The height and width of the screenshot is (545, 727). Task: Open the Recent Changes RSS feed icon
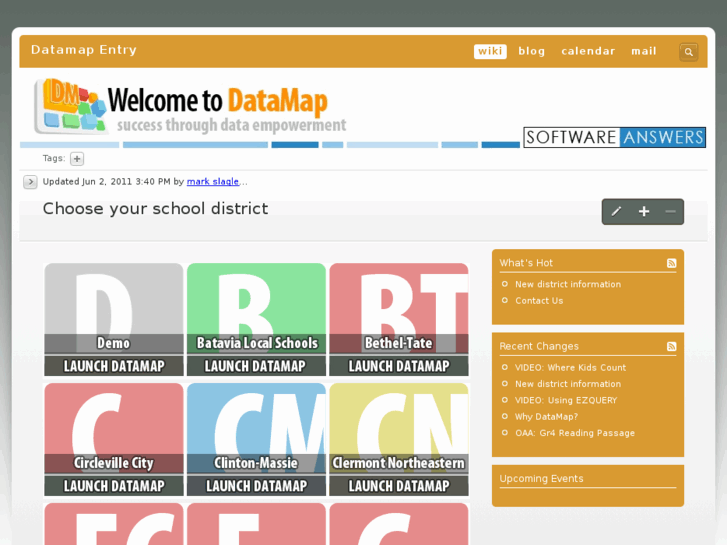click(x=671, y=346)
